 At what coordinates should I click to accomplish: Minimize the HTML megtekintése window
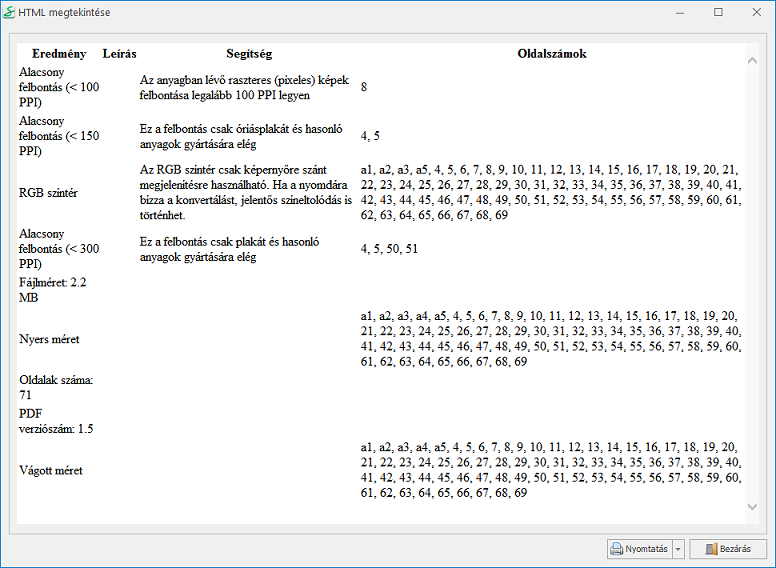(x=680, y=12)
